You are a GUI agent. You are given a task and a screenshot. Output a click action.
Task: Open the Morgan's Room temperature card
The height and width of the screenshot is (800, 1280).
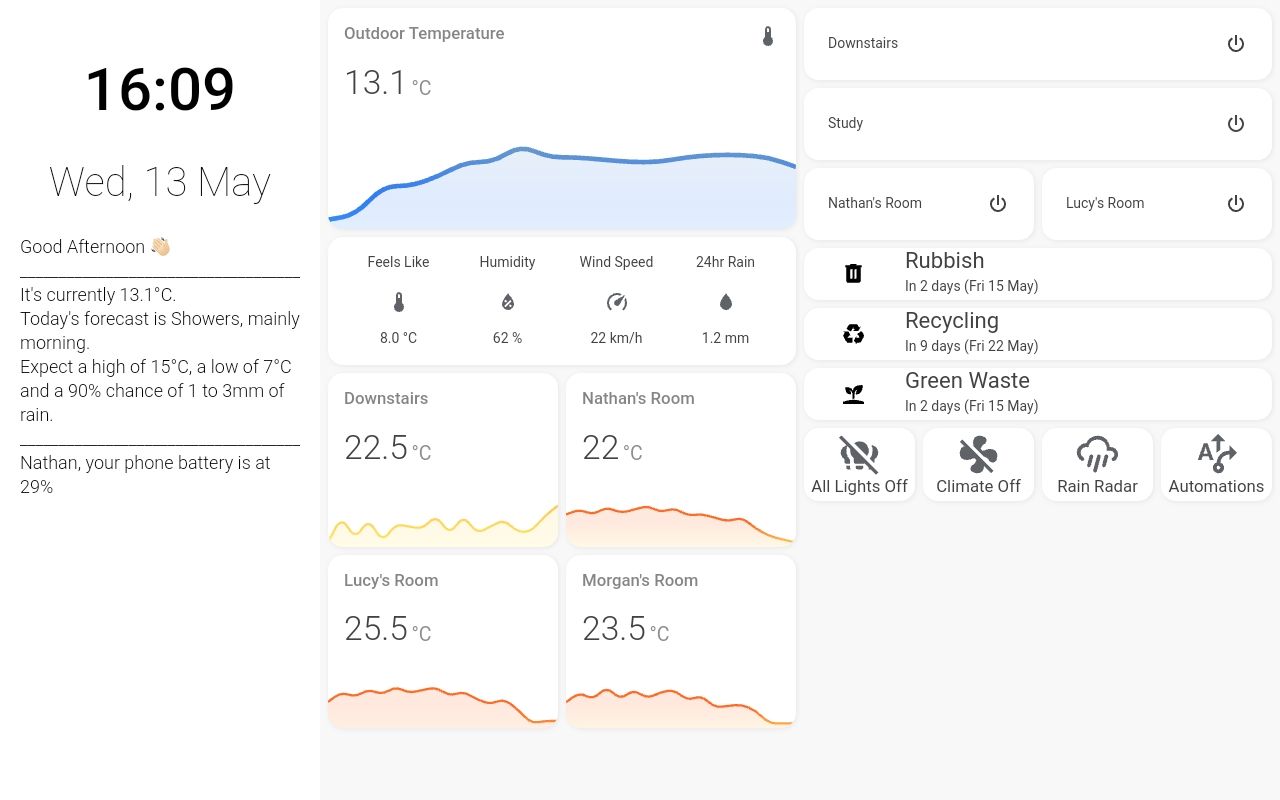680,640
